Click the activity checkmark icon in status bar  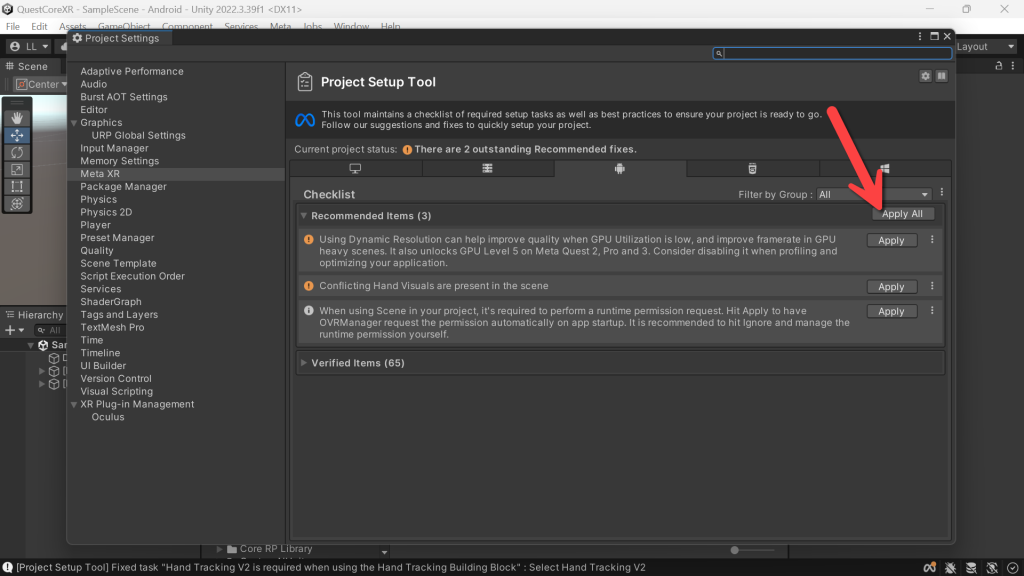1012,568
